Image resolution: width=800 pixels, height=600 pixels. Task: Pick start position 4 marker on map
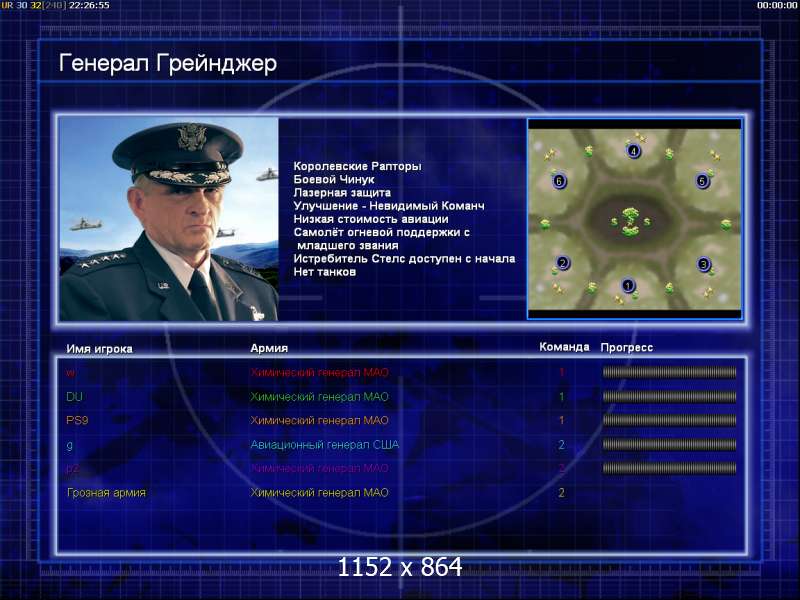(633, 151)
